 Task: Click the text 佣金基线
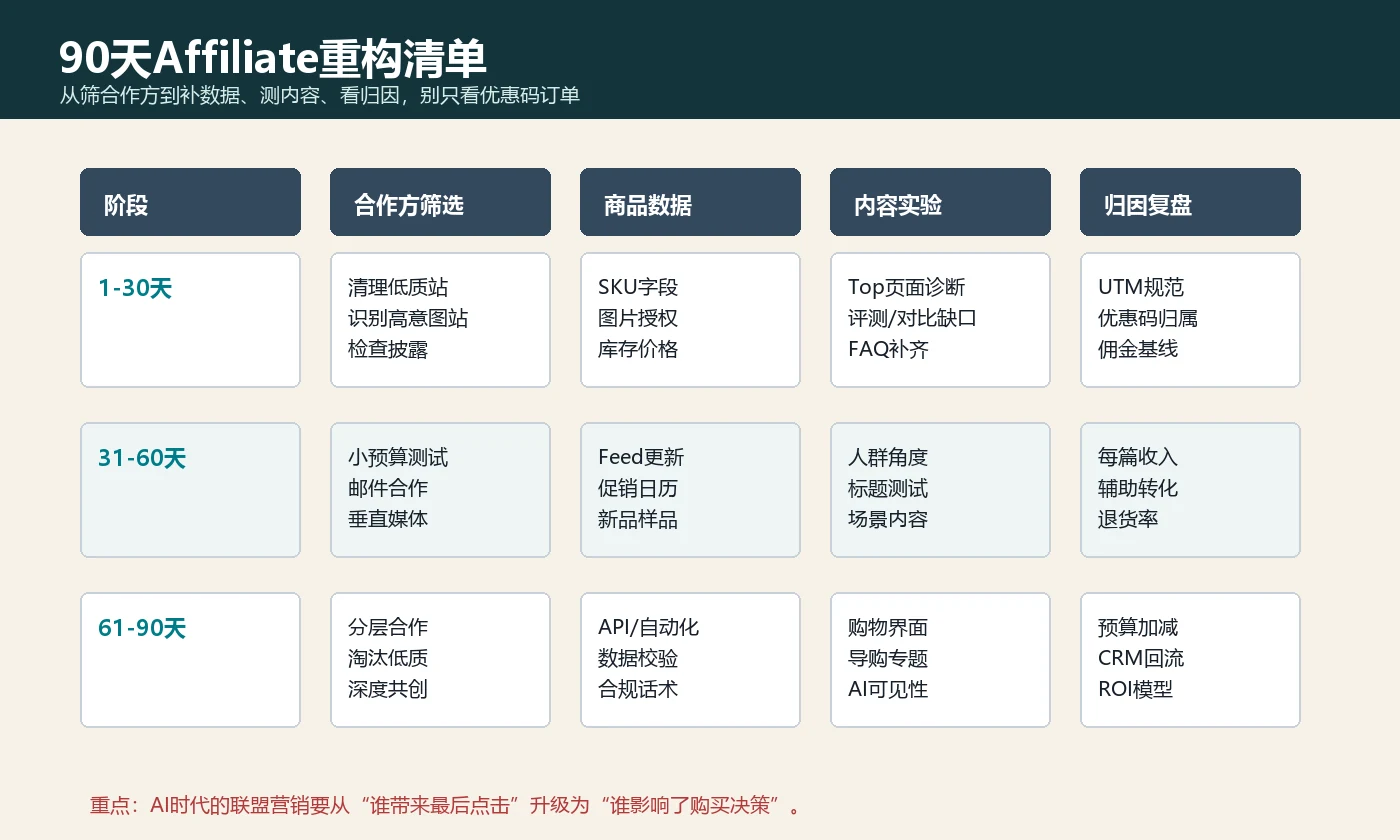1138,349
